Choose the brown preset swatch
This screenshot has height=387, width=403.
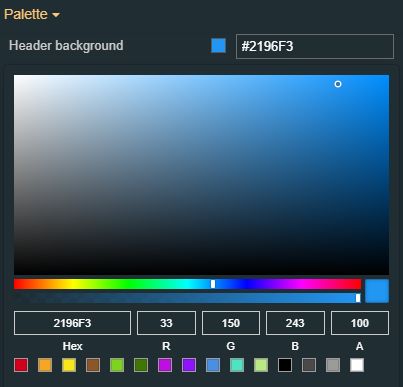click(93, 365)
